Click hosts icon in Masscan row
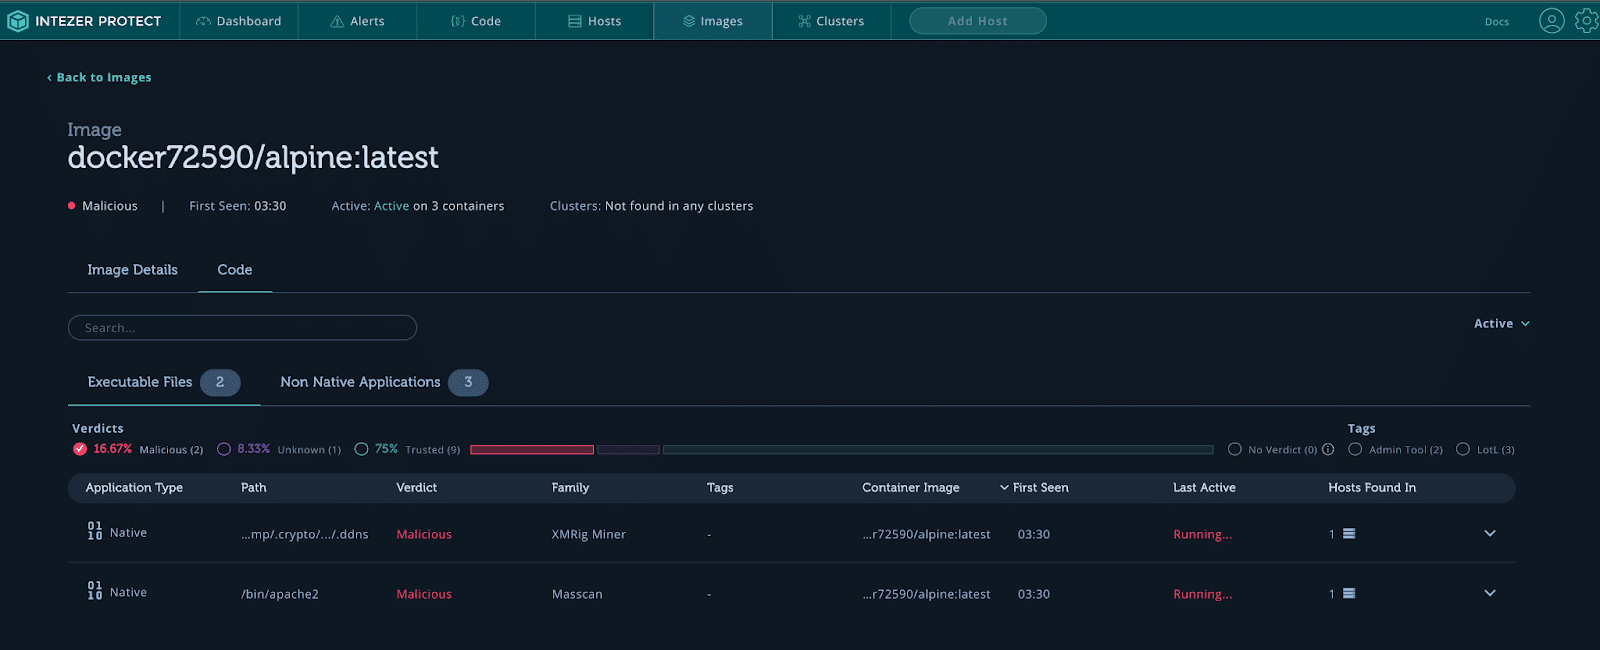1600x650 pixels. pos(1349,594)
